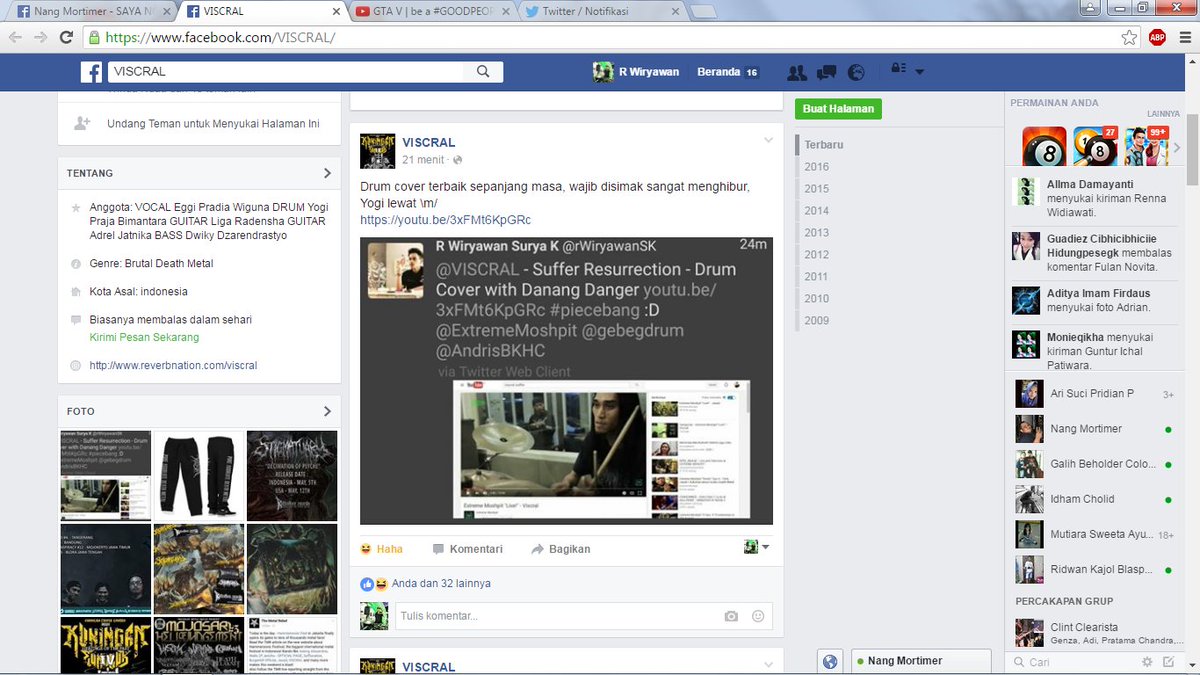Viewport: 1200px width, 675px height.
Task: Expand the Tentang section chevron
Action: (327, 173)
